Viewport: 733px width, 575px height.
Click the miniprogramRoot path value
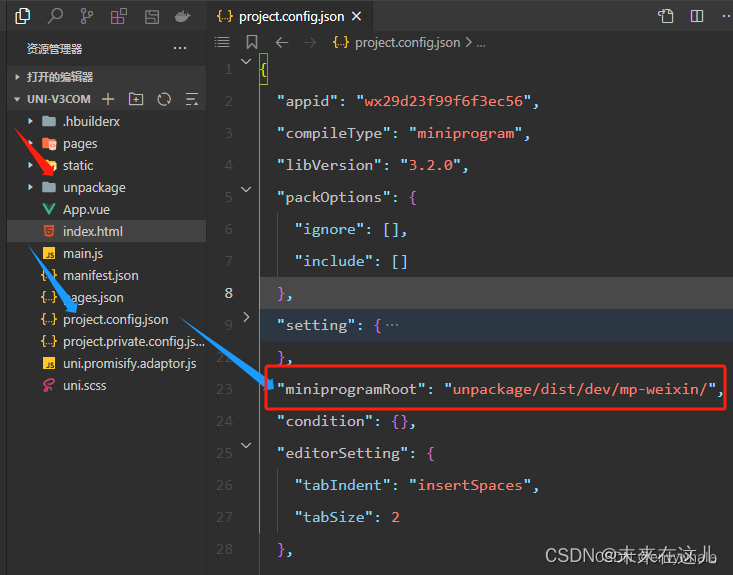580,389
